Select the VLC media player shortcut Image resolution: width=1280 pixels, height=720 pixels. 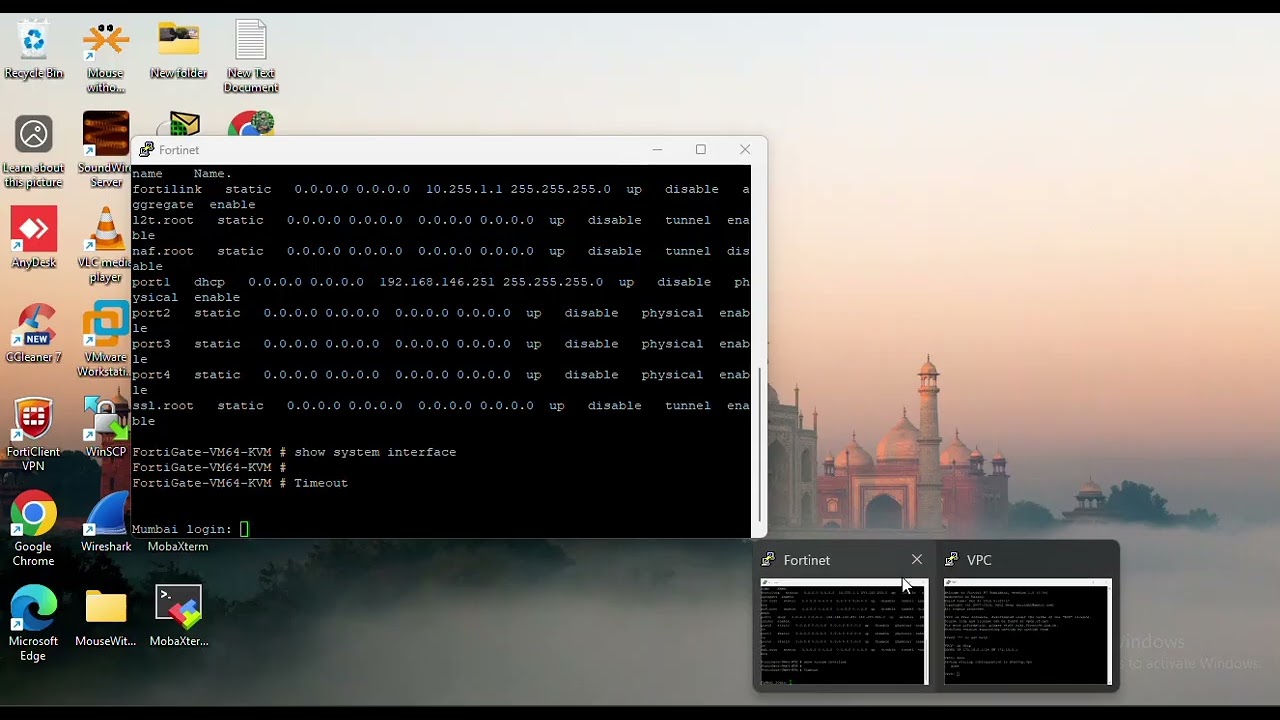pos(106,245)
